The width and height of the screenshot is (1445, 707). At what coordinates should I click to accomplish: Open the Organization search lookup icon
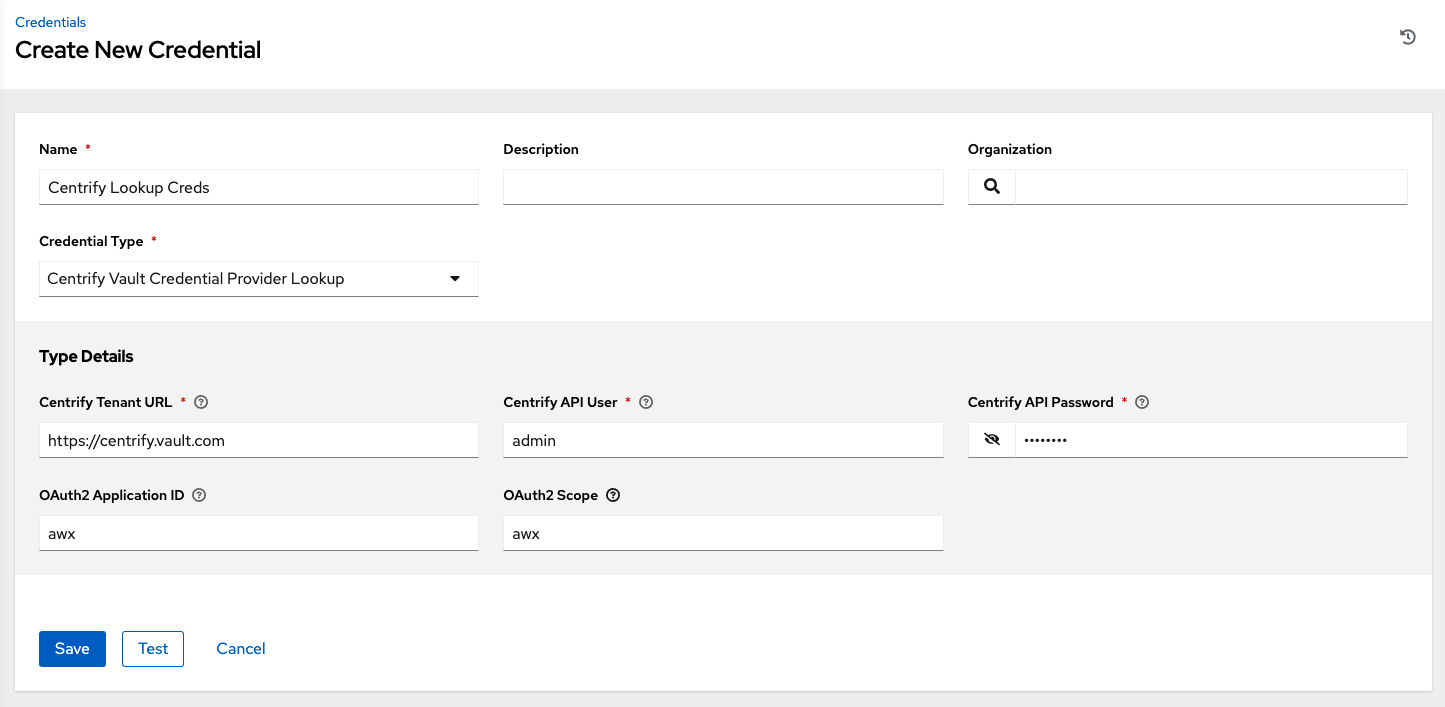(x=991, y=186)
